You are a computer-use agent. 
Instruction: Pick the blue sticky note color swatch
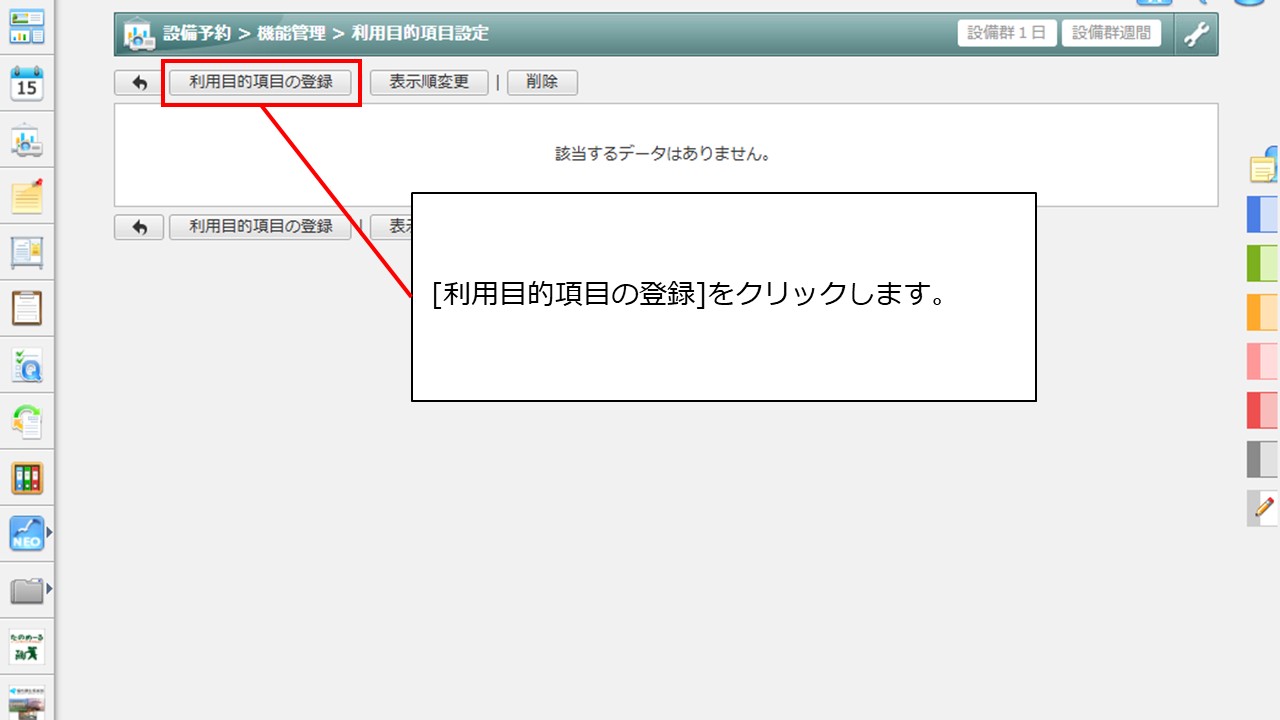point(1263,214)
